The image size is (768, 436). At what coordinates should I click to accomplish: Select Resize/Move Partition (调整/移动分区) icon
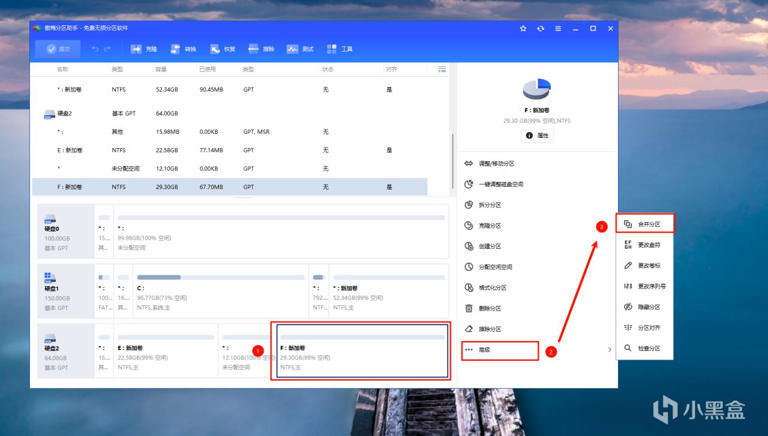coord(469,164)
